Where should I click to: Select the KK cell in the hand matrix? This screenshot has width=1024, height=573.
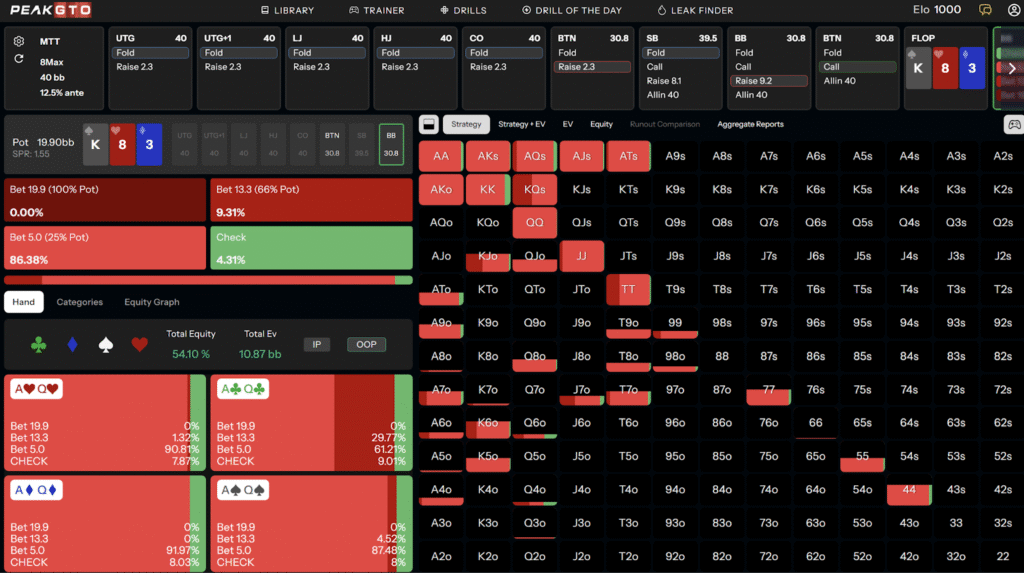point(488,189)
